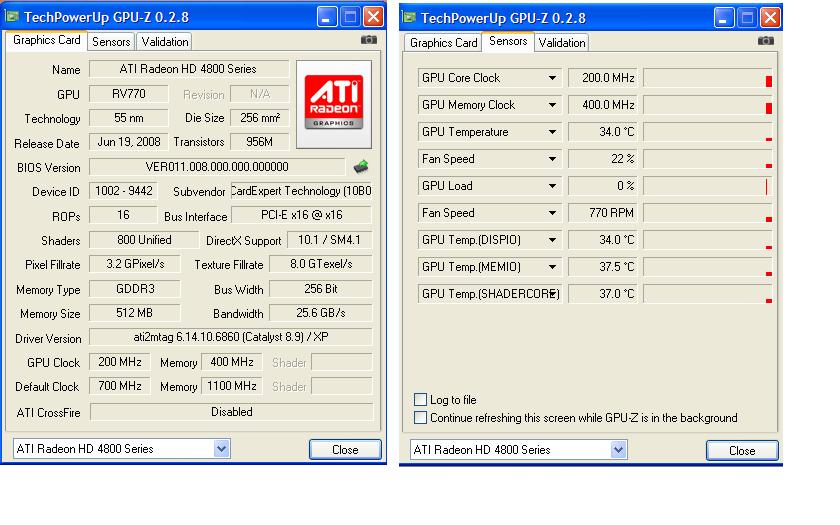Click the Pixel Fillrate 3.2 GPixel/s value
Screen dimensions: 840x525
click(x=134, y=264)
